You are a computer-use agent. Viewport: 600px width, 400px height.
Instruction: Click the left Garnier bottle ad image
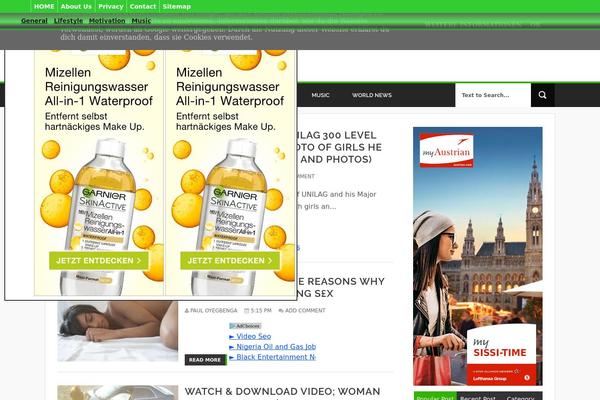[x=99, y=173]
